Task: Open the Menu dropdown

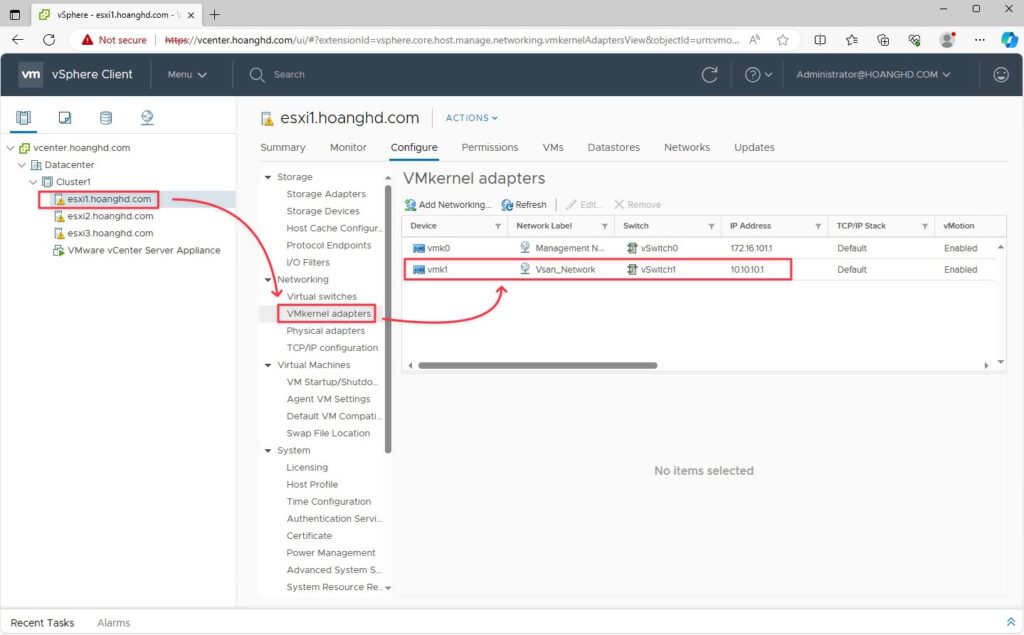Action: point(187,74)
